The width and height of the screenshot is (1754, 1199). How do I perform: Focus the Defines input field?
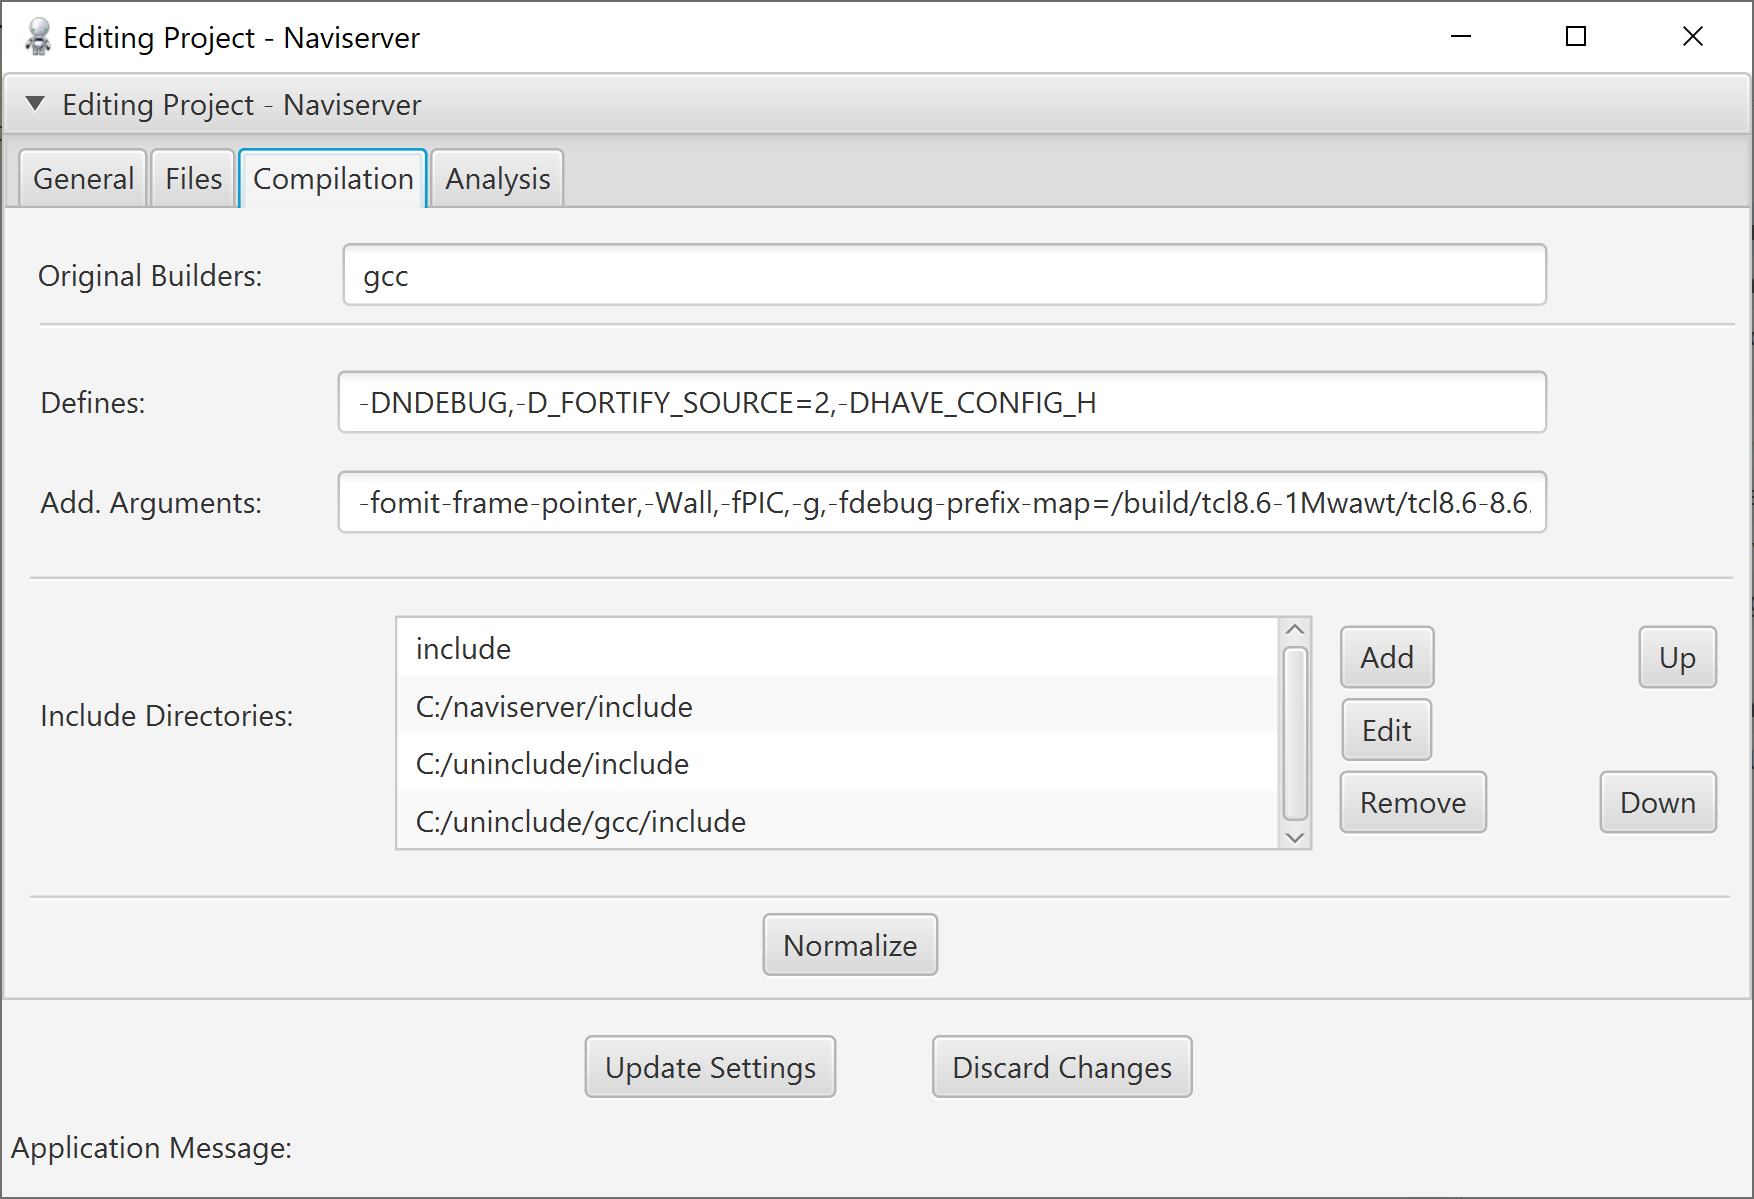click(x=941, y=403)
